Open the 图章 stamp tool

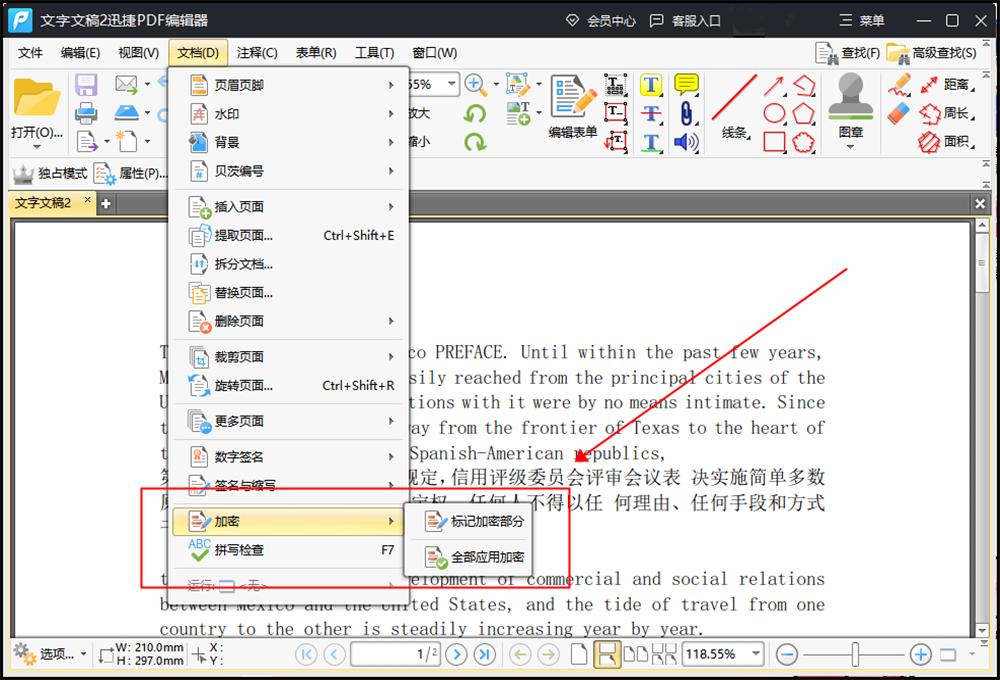tap(849, 110)
